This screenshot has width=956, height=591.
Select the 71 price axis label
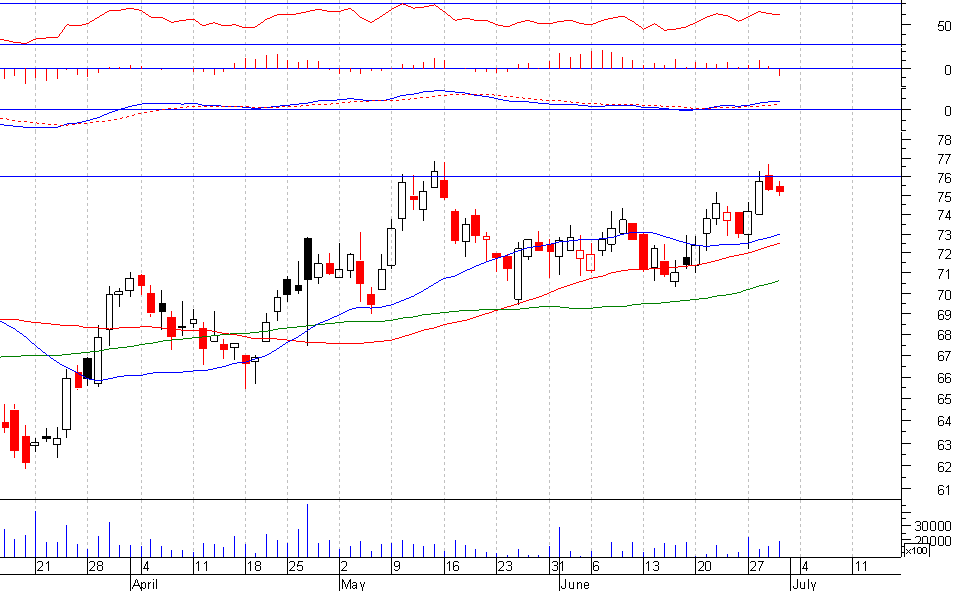coord(944,274)
